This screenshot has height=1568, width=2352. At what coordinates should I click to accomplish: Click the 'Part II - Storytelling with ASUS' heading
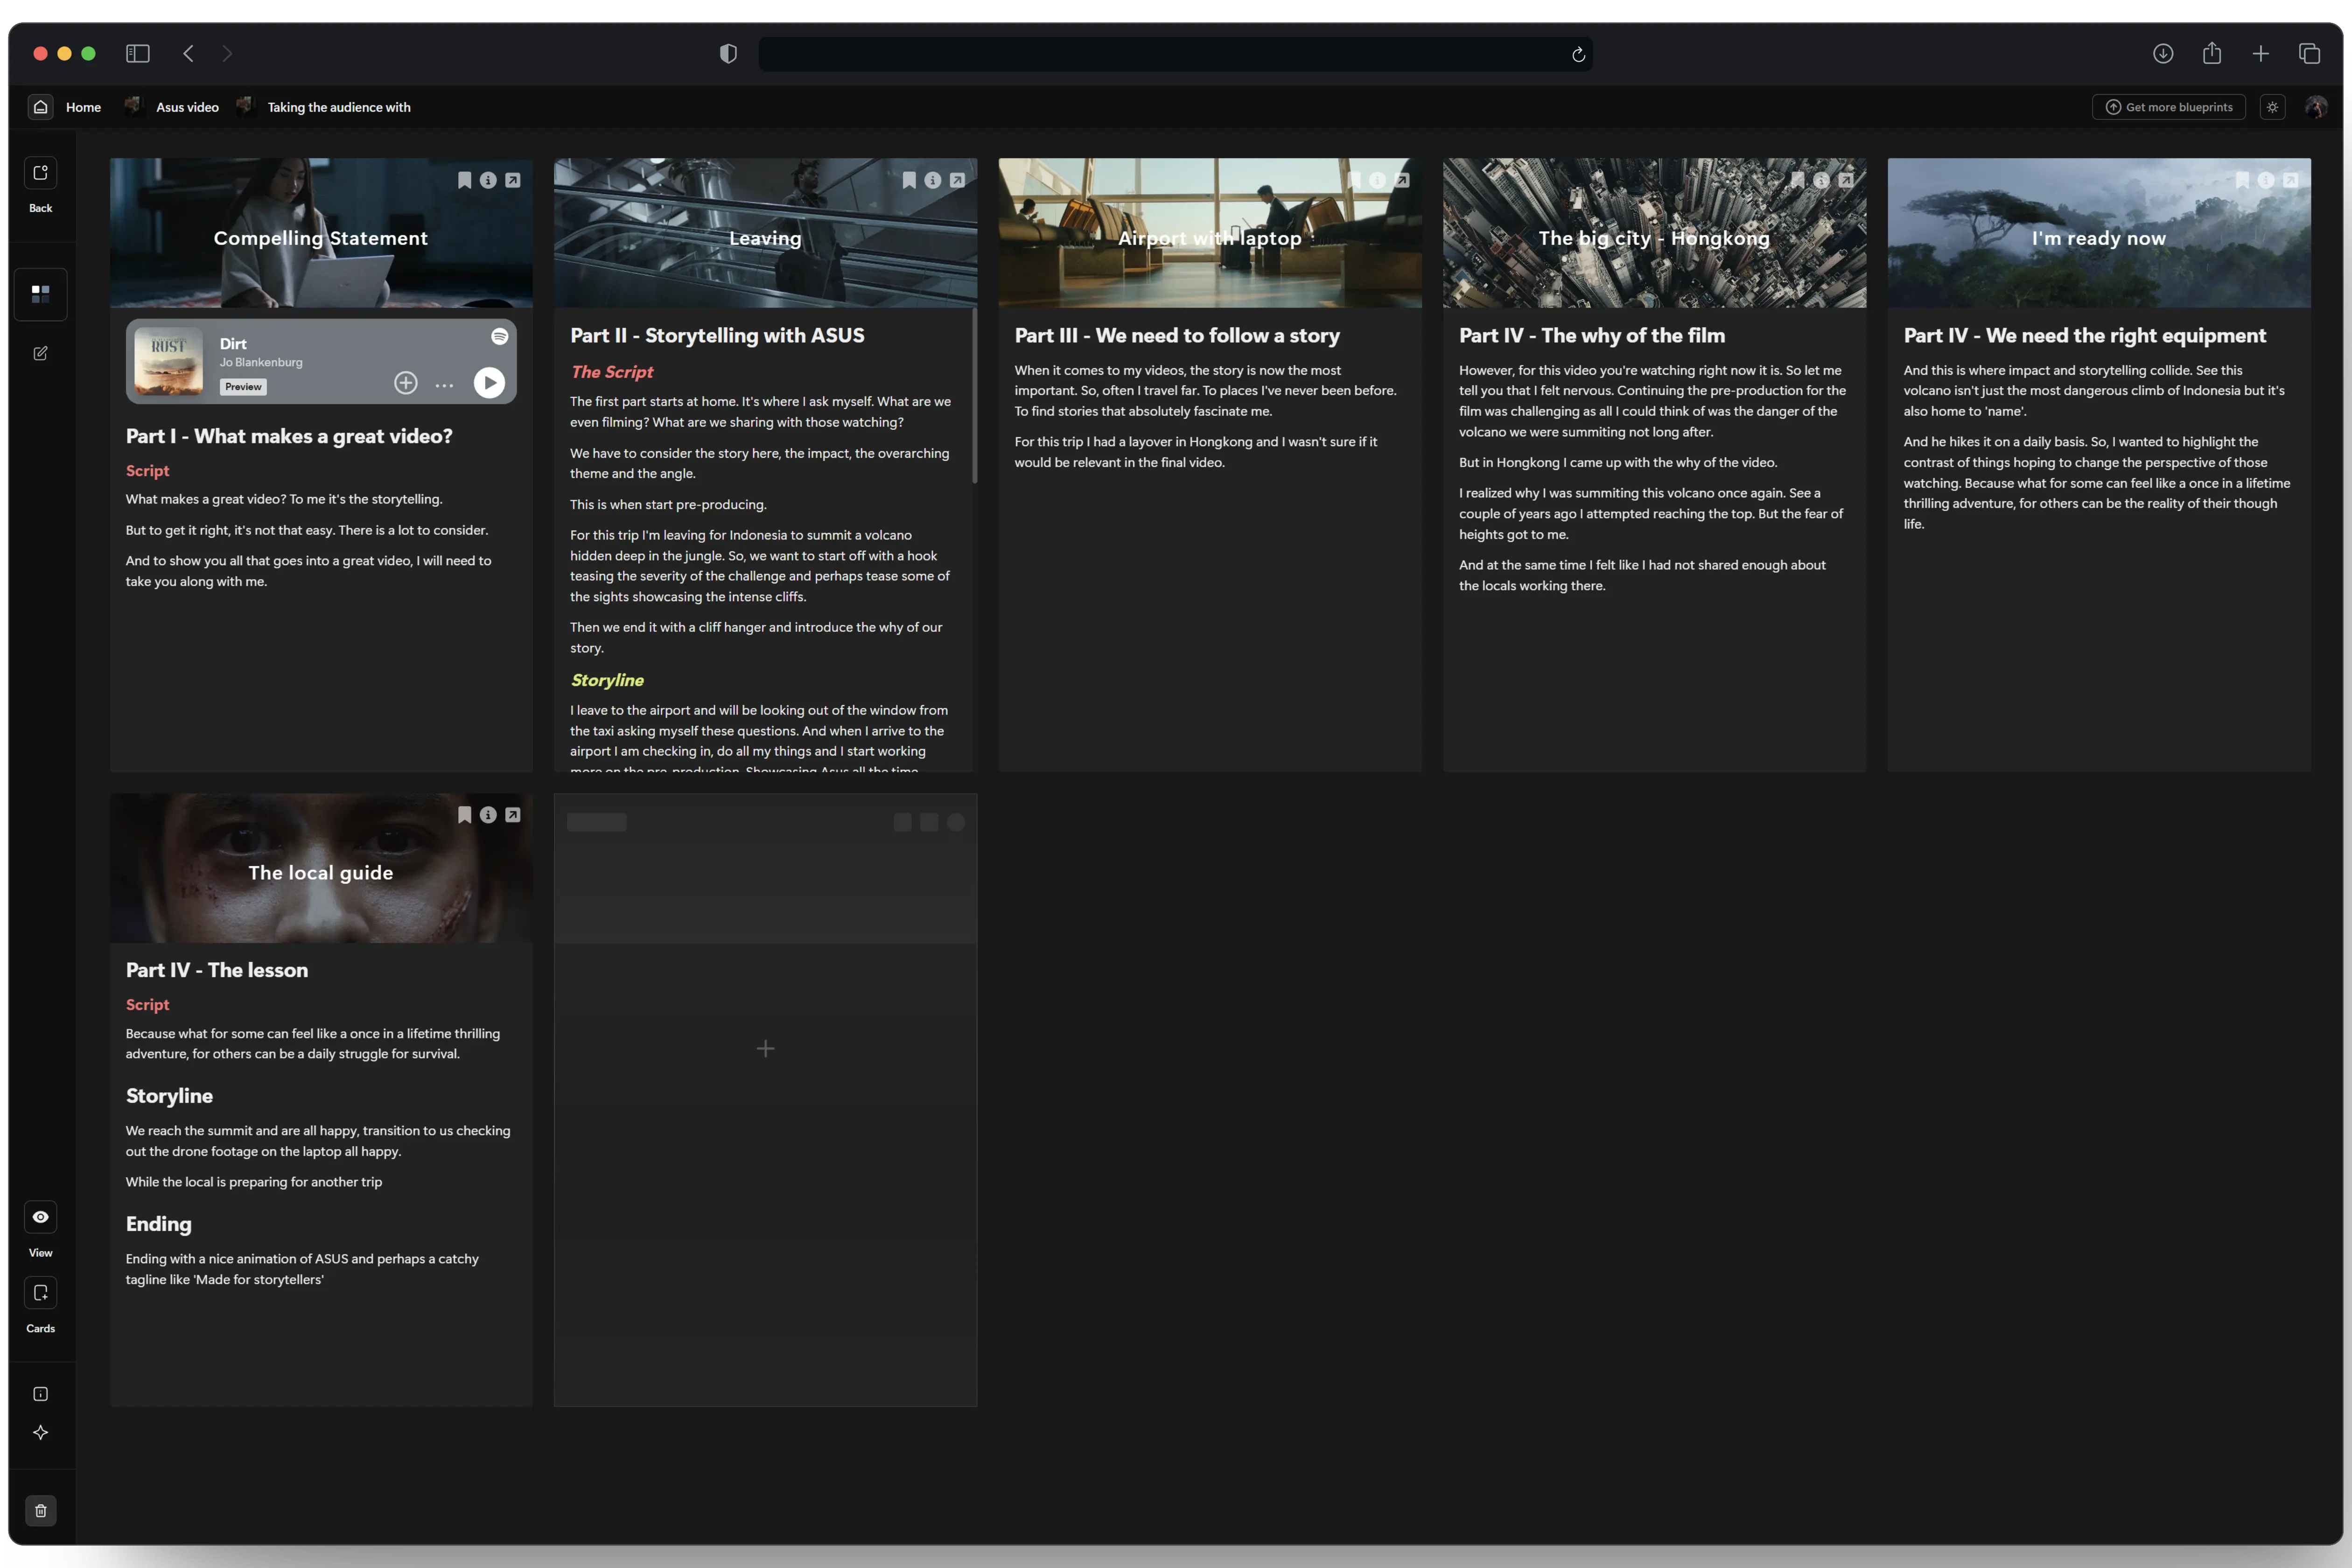pyautogui.click(x=717, y=336)
